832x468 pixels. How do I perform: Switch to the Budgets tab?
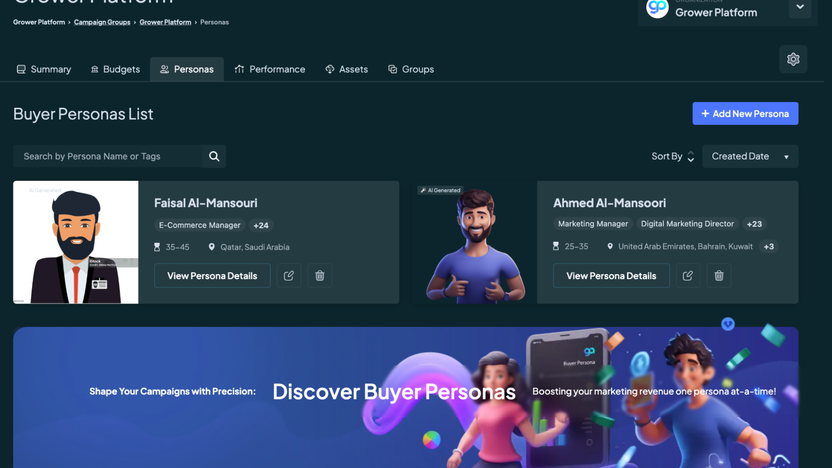coord(114,69)
